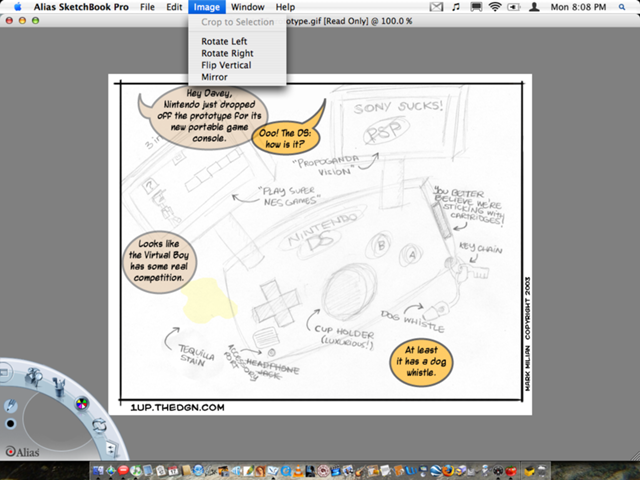Click the display menu bar icon

pos(476,7)
